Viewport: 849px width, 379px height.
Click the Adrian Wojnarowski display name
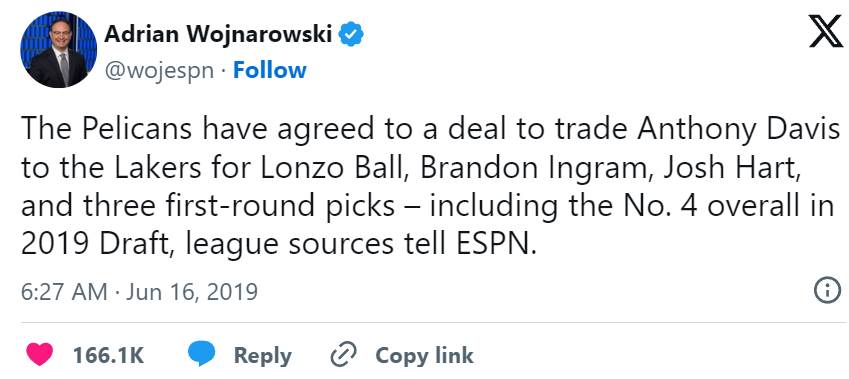(x=218, y=35)
